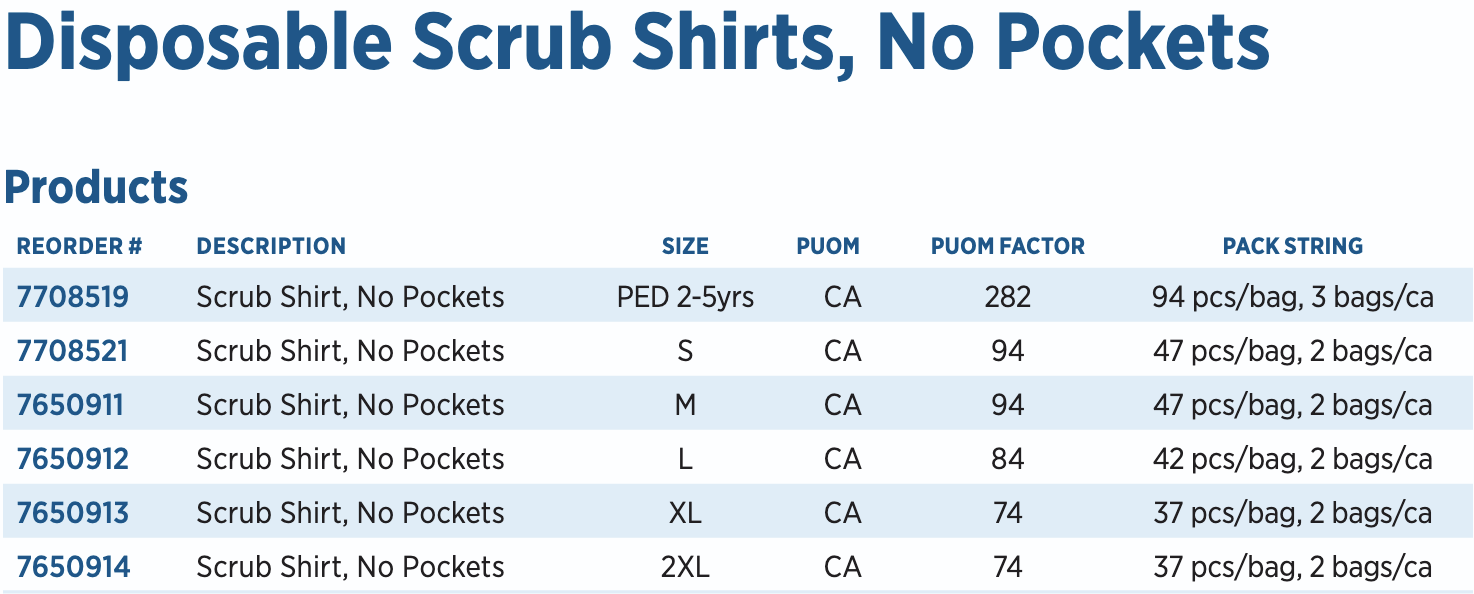Click the PUOM column header
The width and height of the screenshot is (1474, 594).
[828, 246]
